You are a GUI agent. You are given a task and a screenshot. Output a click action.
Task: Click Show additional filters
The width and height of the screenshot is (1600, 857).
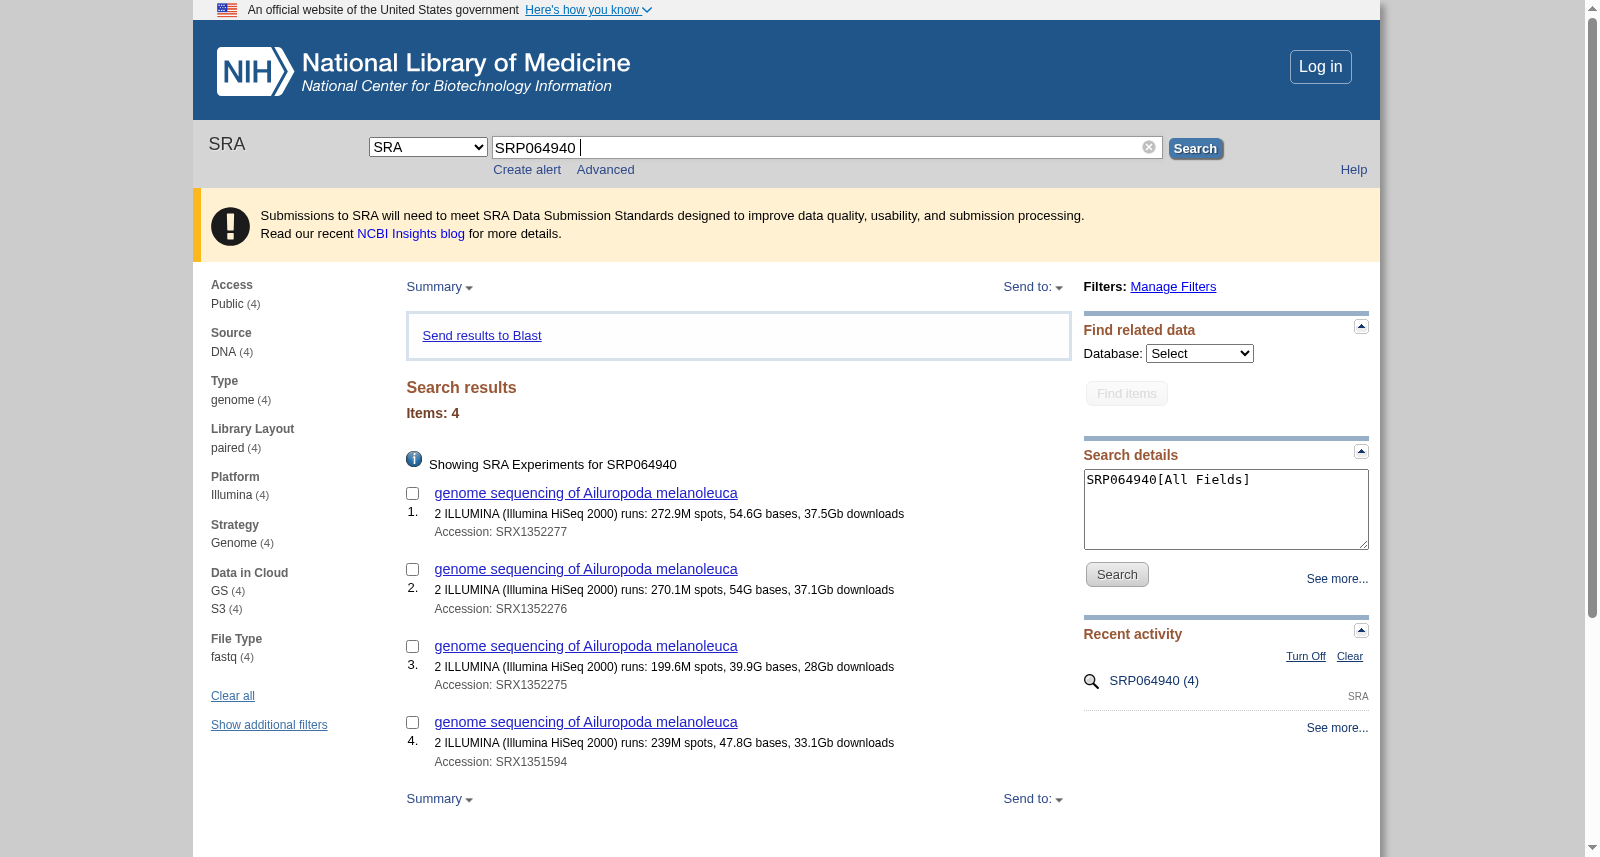pos(269,725)
